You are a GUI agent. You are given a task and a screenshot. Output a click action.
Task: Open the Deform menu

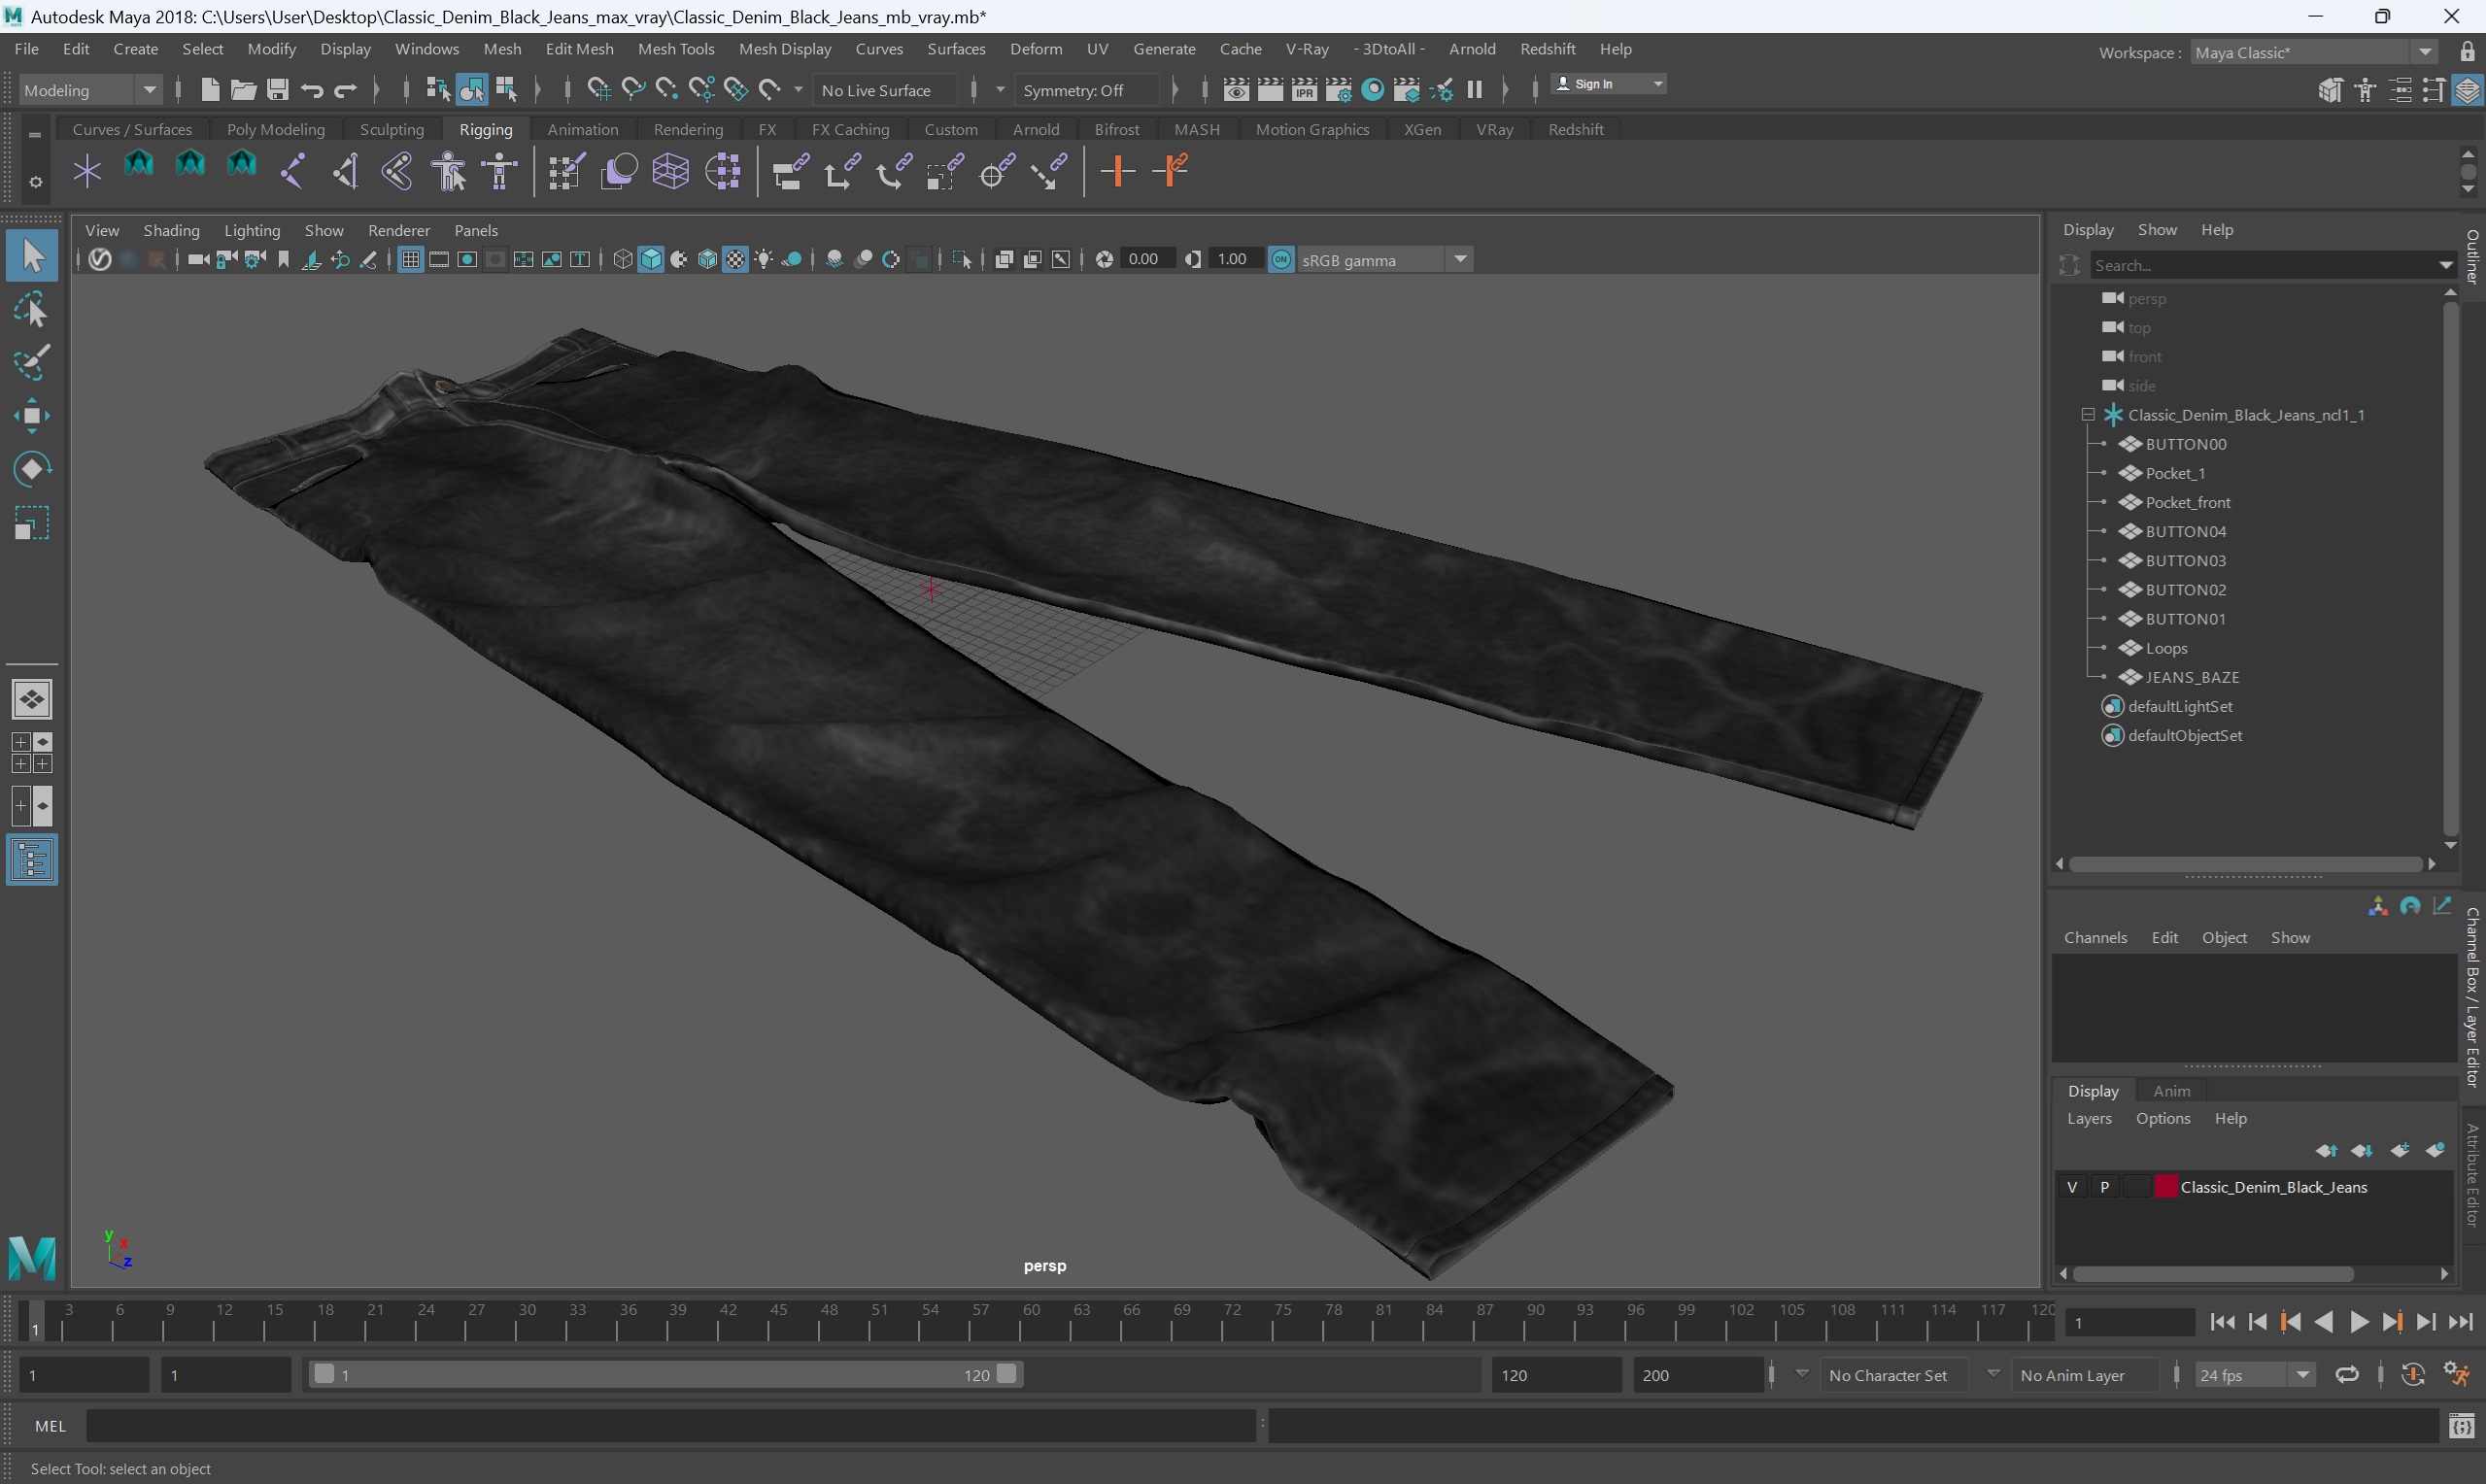tap(1036, 49)
